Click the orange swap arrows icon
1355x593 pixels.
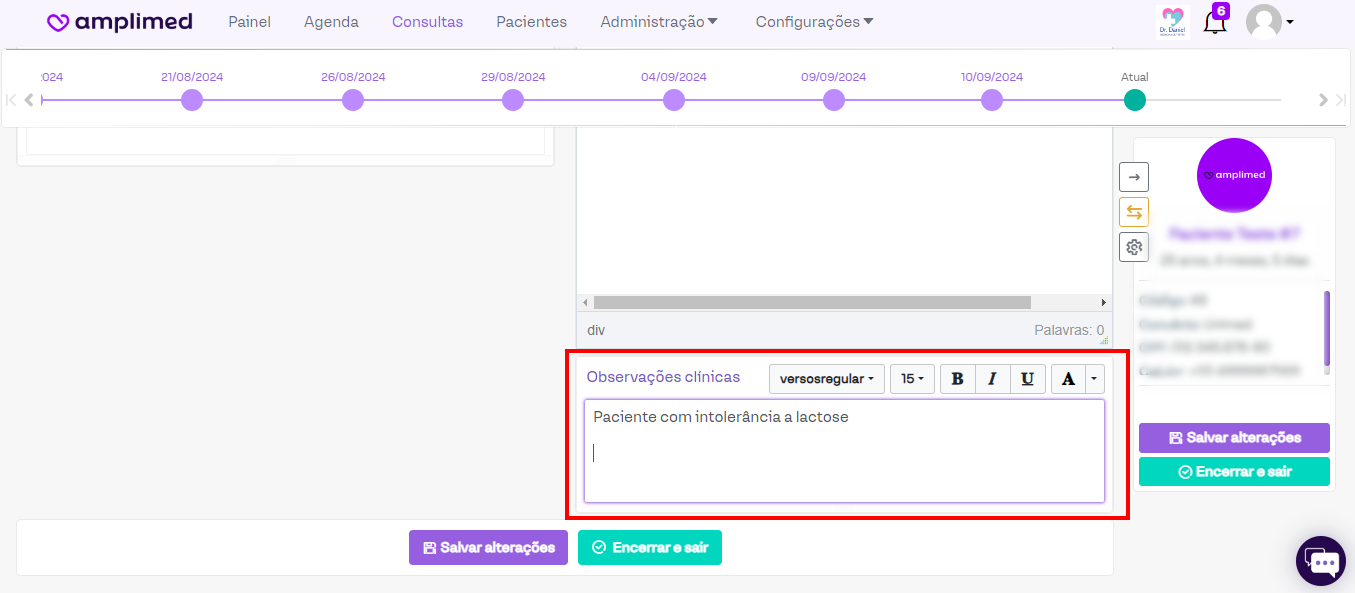point(1134,212)
